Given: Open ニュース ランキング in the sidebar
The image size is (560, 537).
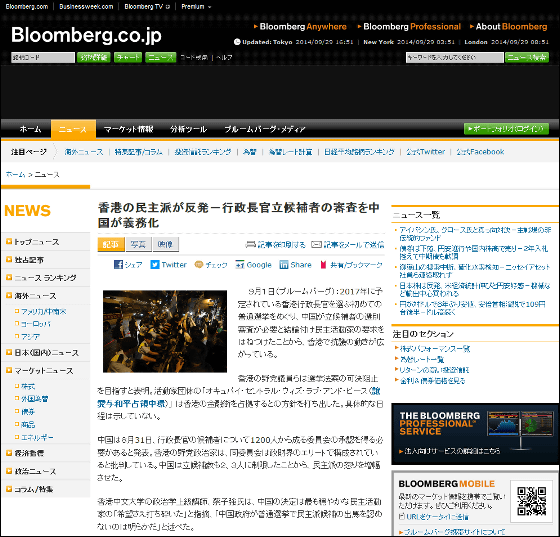Looking at the screenshot, I should coord(46,278).
